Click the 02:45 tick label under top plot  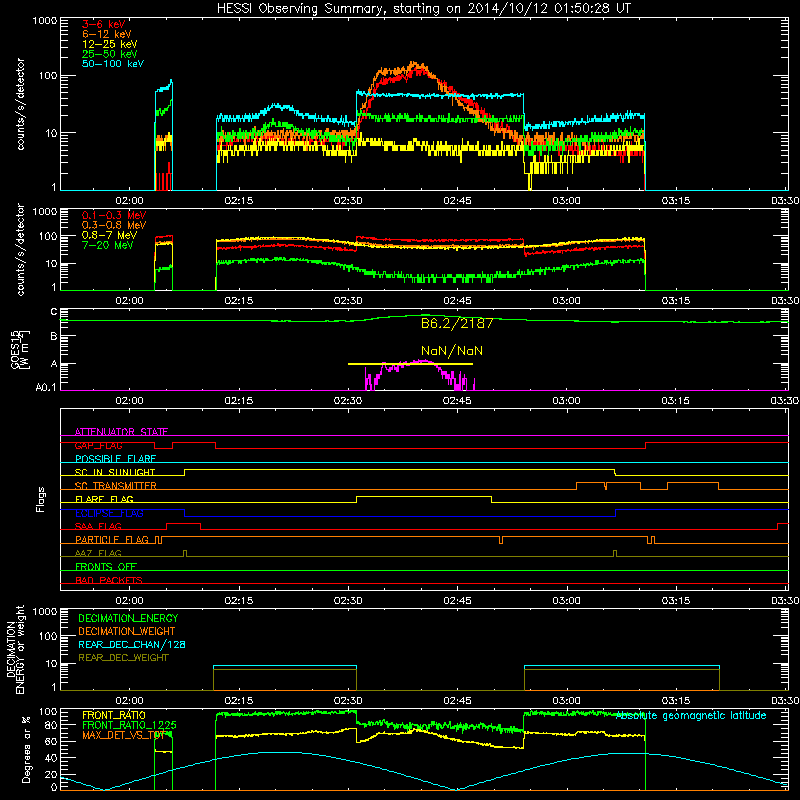coord(457,201)
